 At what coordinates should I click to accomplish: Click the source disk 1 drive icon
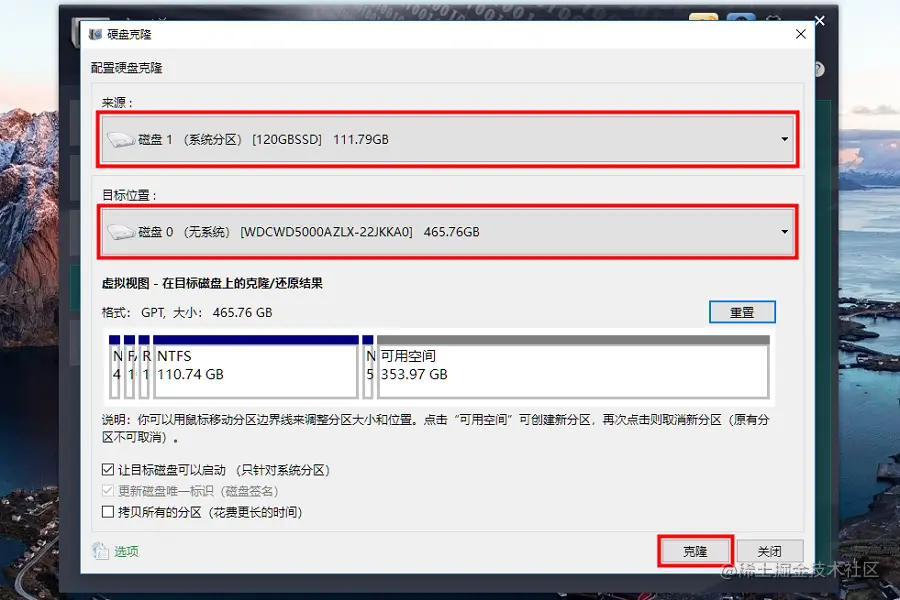pos(121,140)
